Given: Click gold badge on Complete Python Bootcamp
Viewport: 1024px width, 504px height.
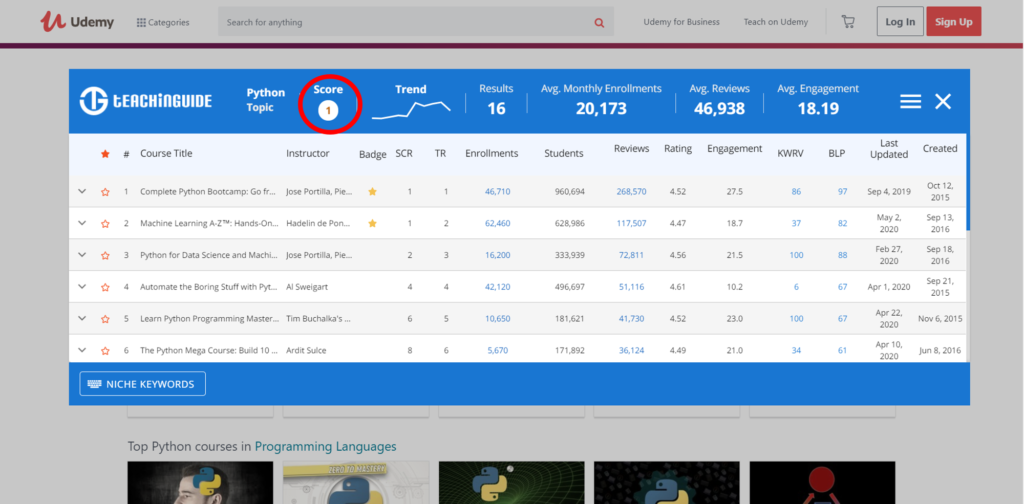Looking at the screenshot, I should click(x=372, y=191).
